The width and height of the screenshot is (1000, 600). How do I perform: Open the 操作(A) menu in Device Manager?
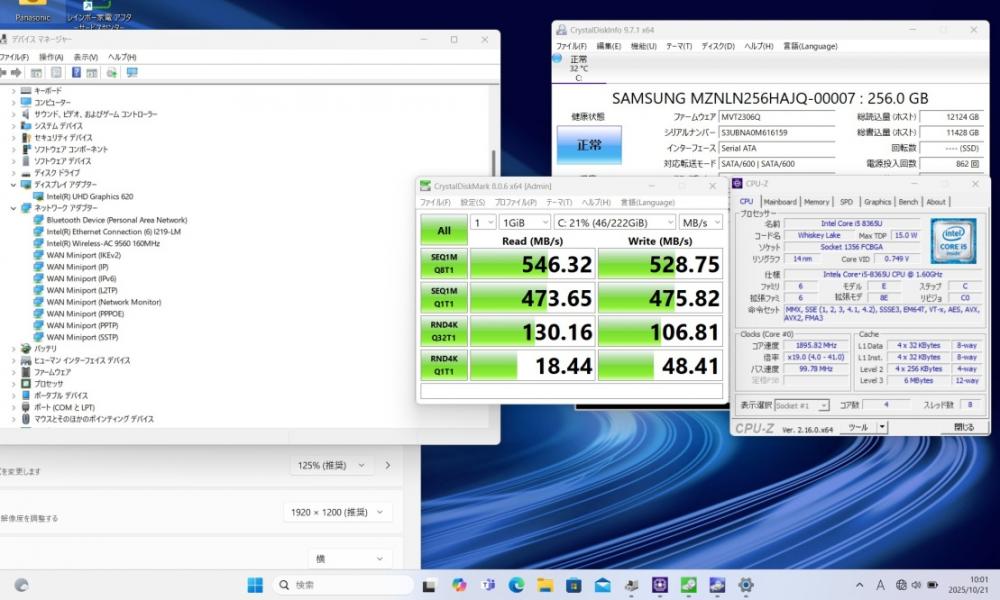pyautogui.click(x=51, y=57)
